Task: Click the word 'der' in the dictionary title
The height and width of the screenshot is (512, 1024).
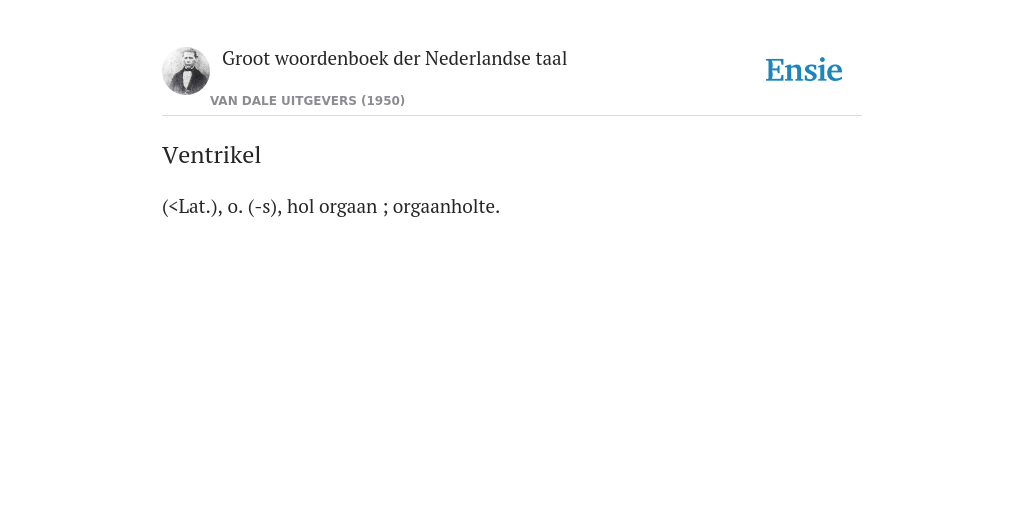Action: (406, 59)
